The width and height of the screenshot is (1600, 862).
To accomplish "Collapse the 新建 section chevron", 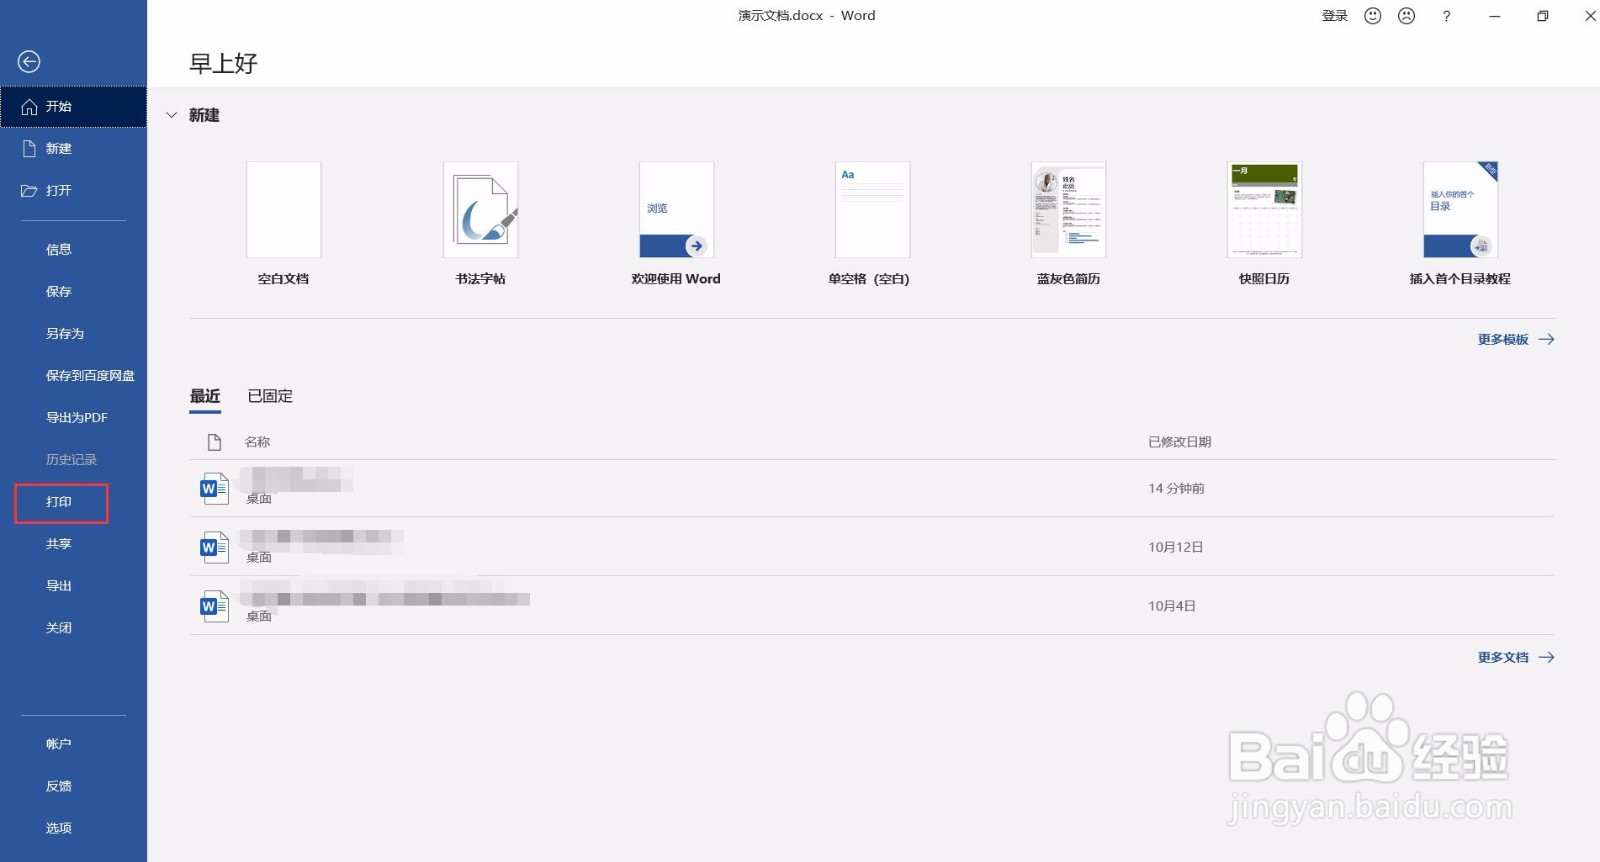I will coord(171,115).
